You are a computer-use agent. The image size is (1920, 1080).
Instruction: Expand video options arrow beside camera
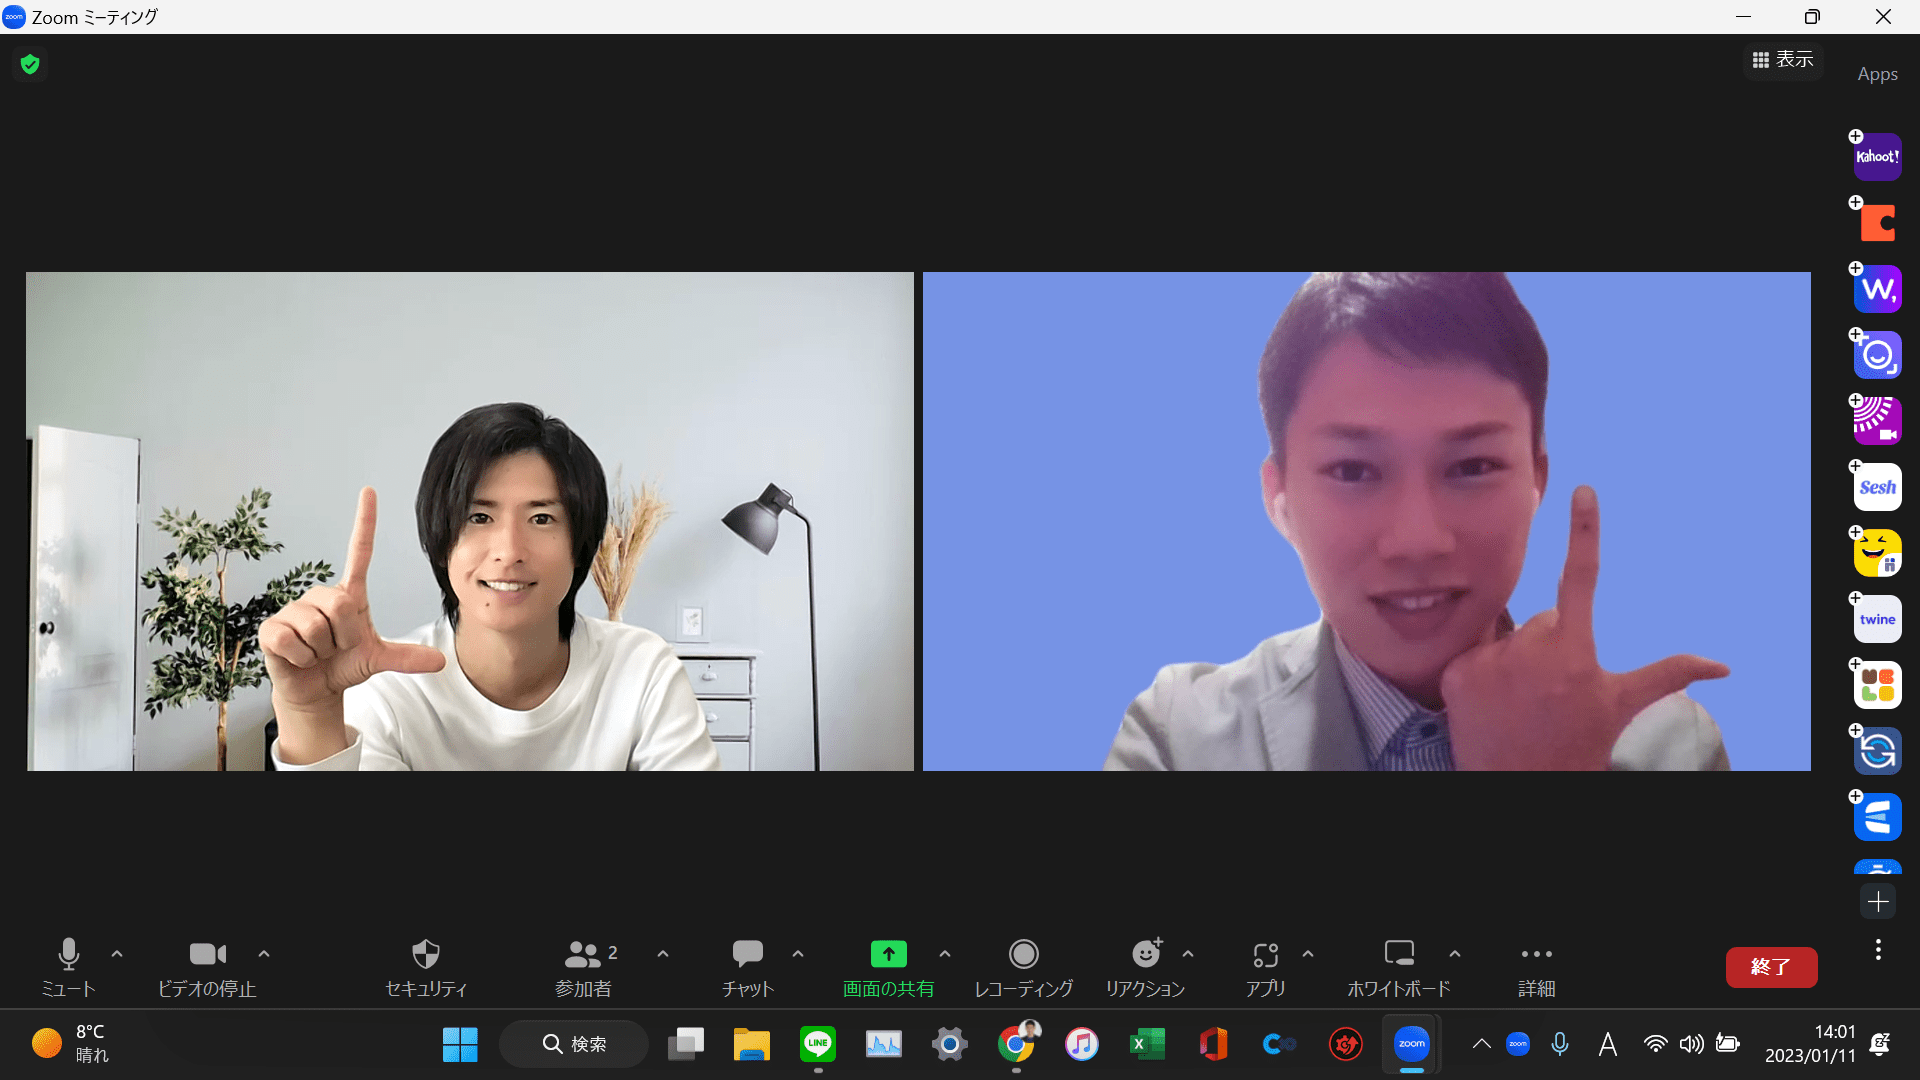coord(264,954)
